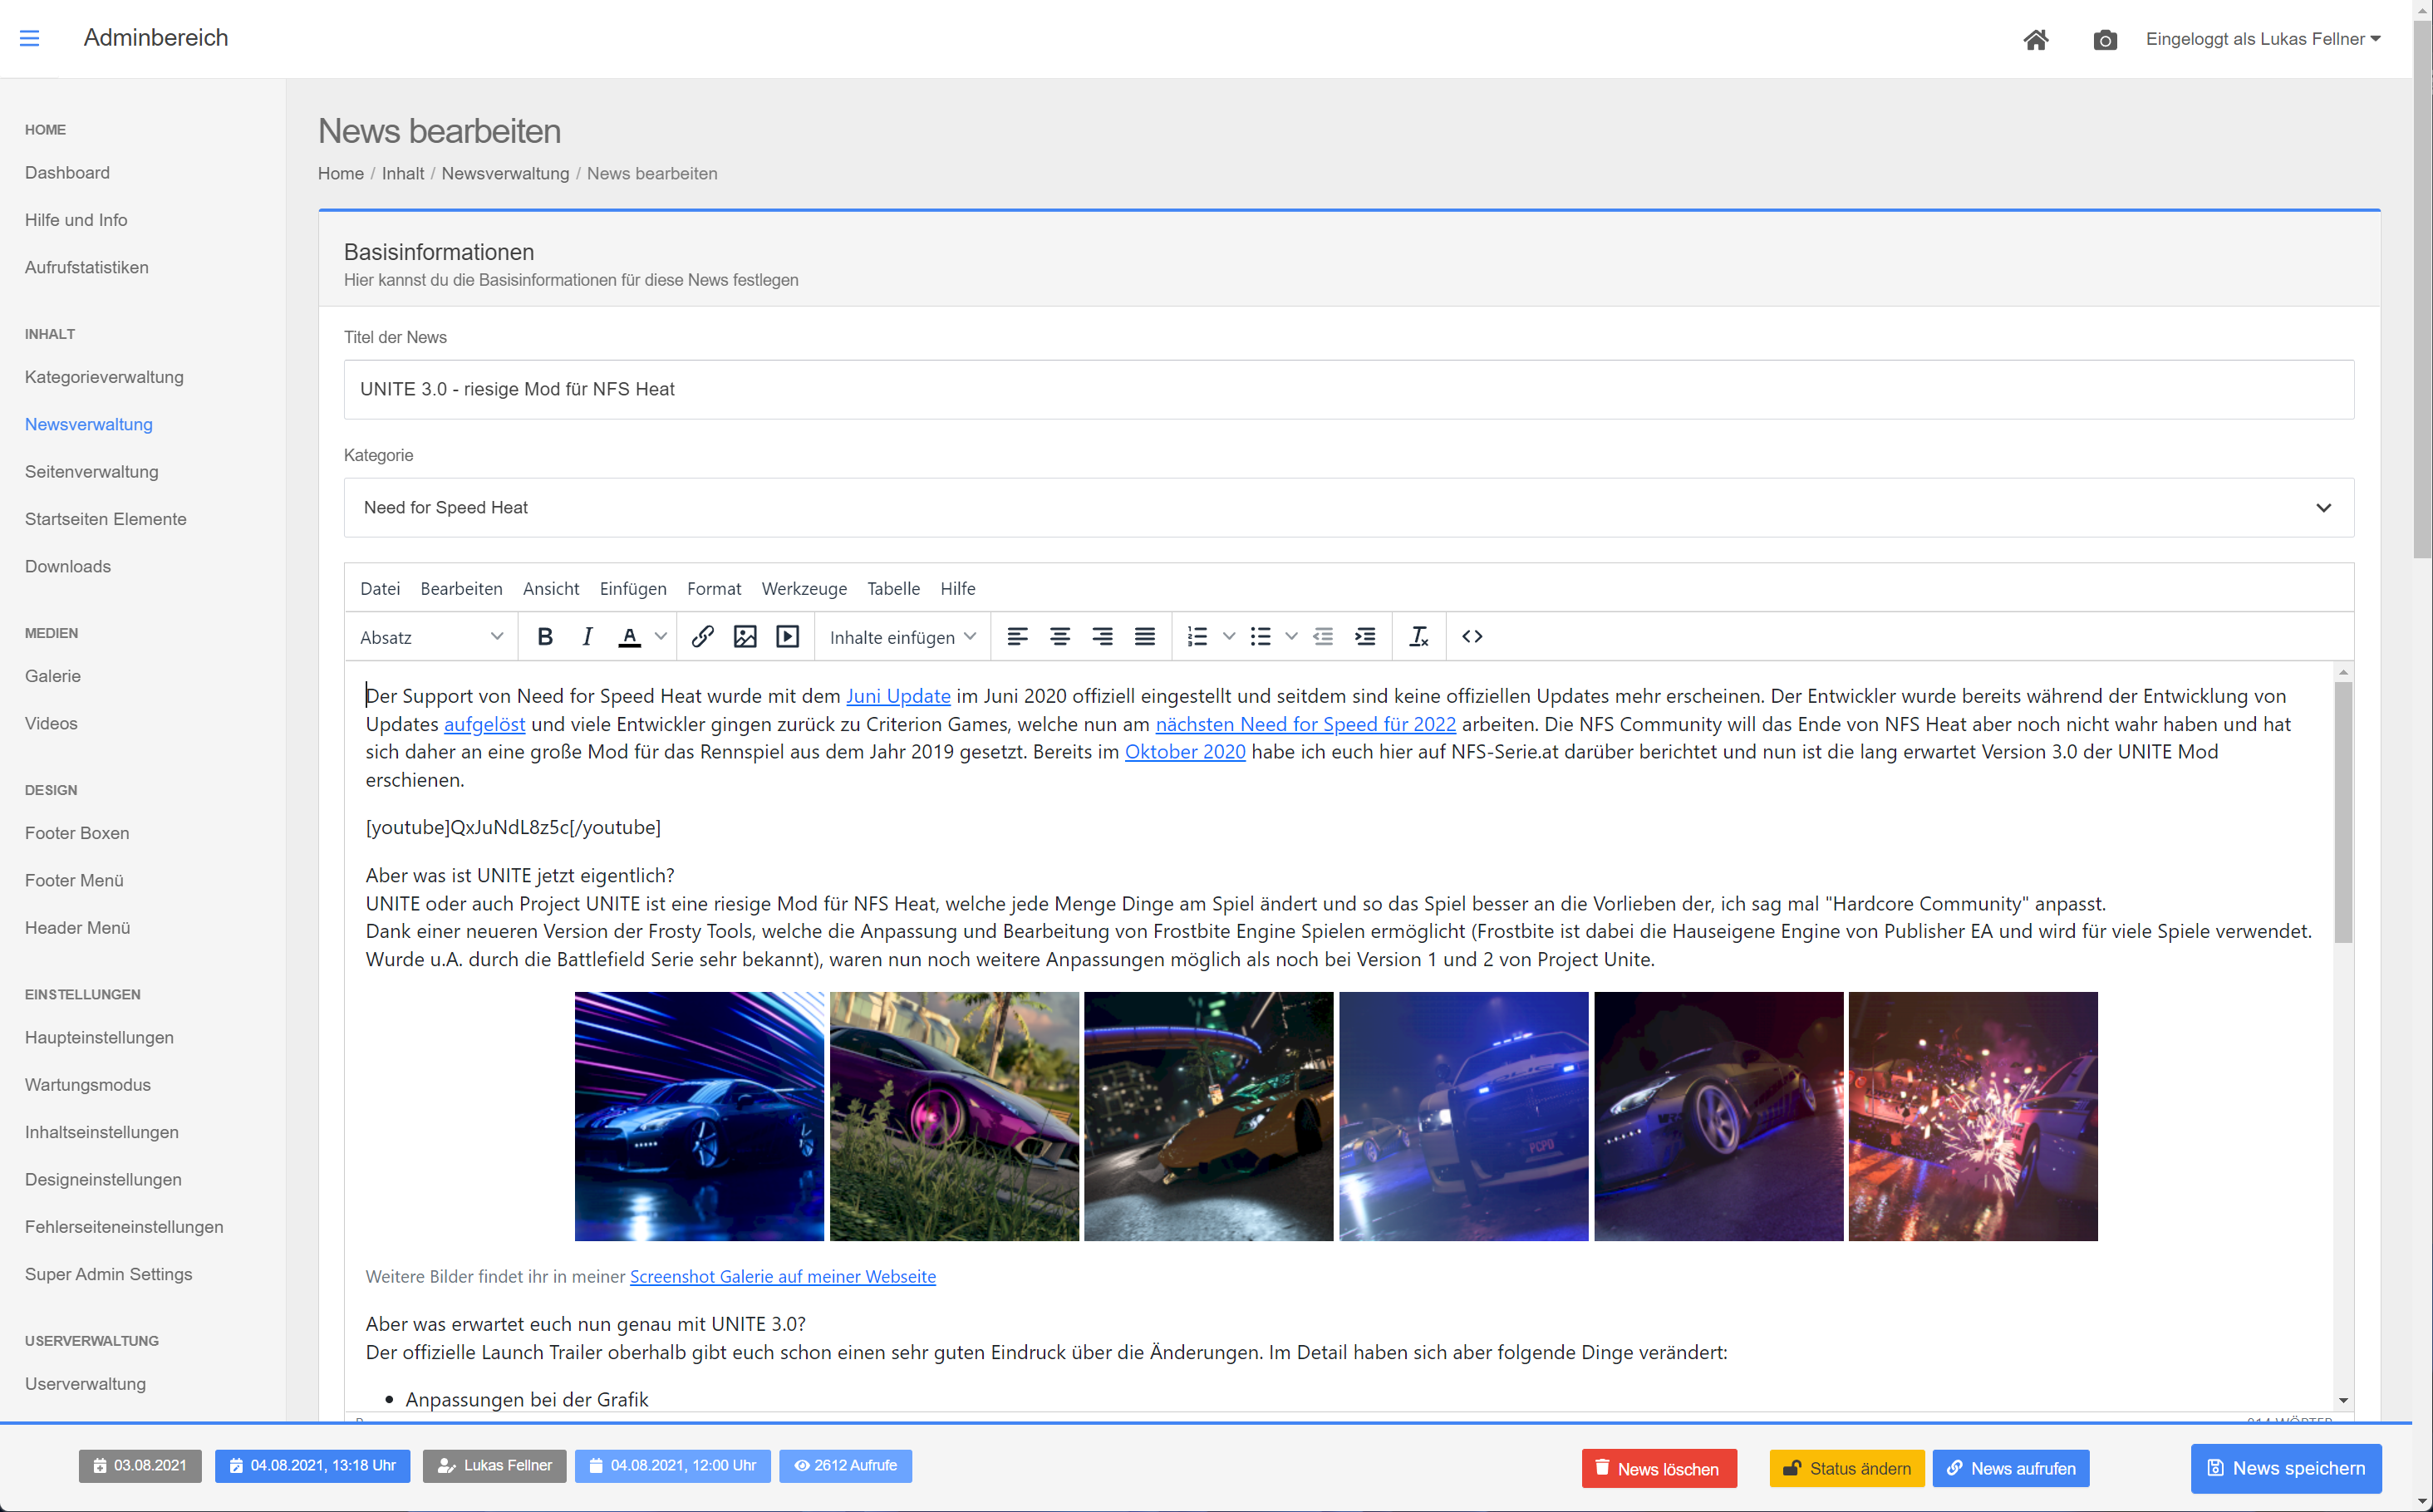Viewport: 2433px width, 1512px height.
Task: Open Dashboard in sidebar
Action: 67,172
